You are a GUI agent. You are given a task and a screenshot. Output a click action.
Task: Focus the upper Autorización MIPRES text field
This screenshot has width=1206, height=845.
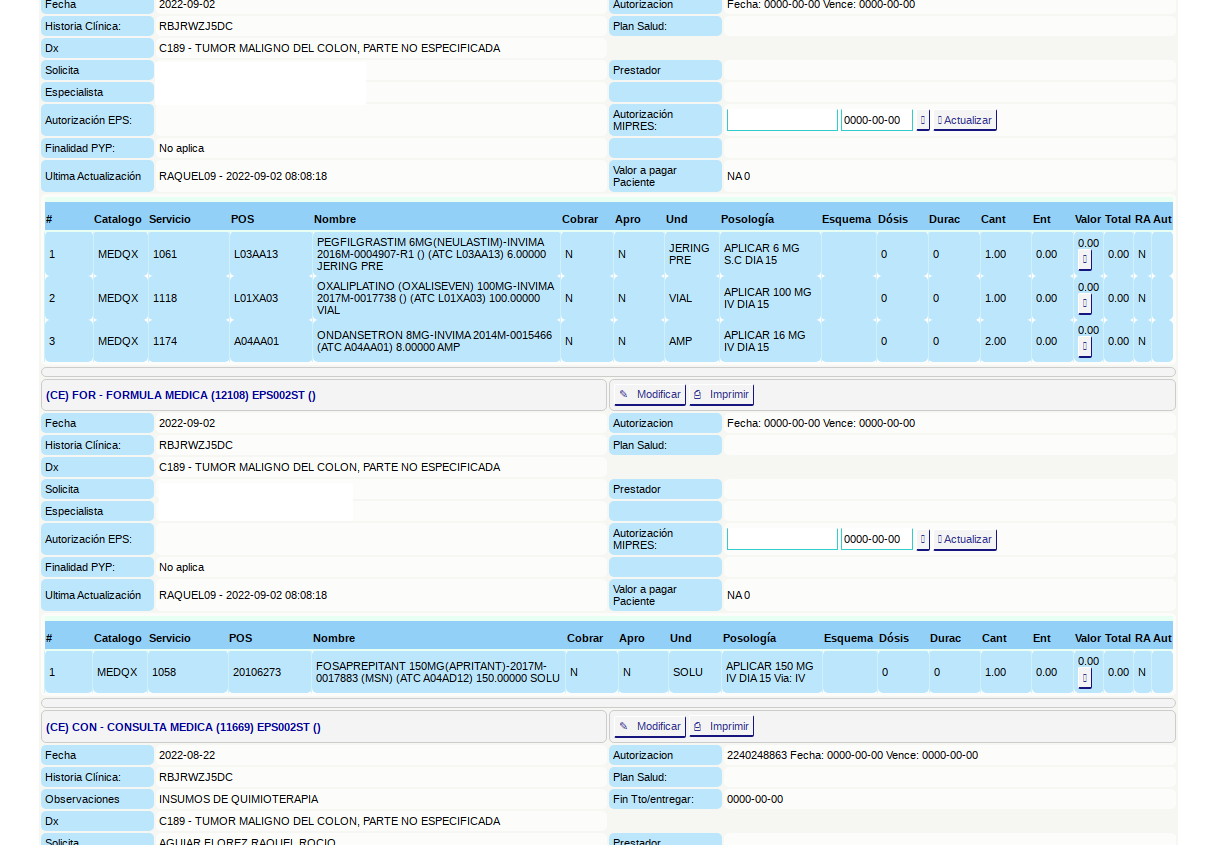pos(782,120)
